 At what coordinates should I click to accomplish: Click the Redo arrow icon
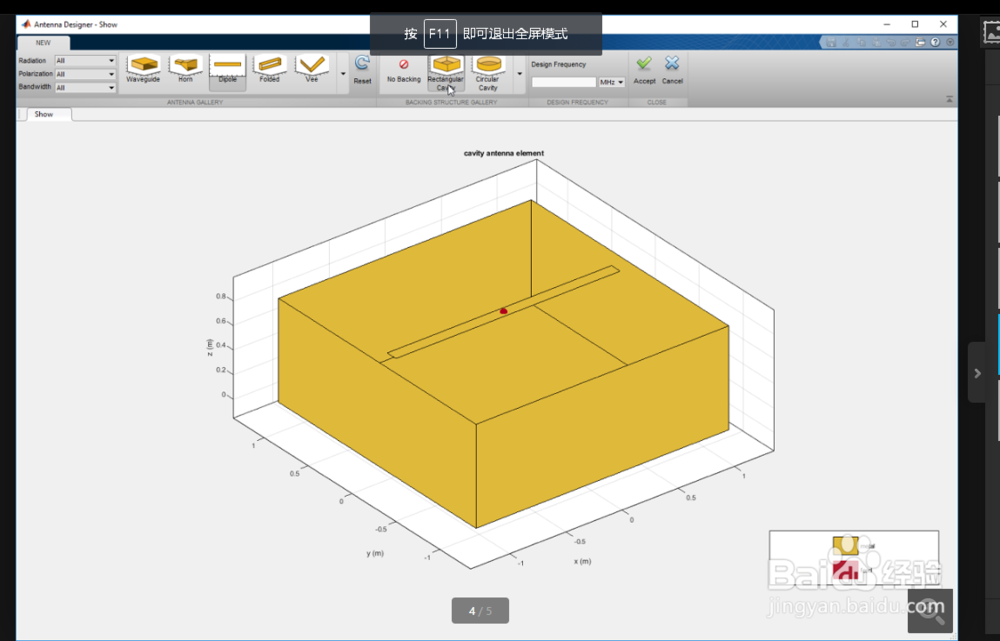pos(906,42)
